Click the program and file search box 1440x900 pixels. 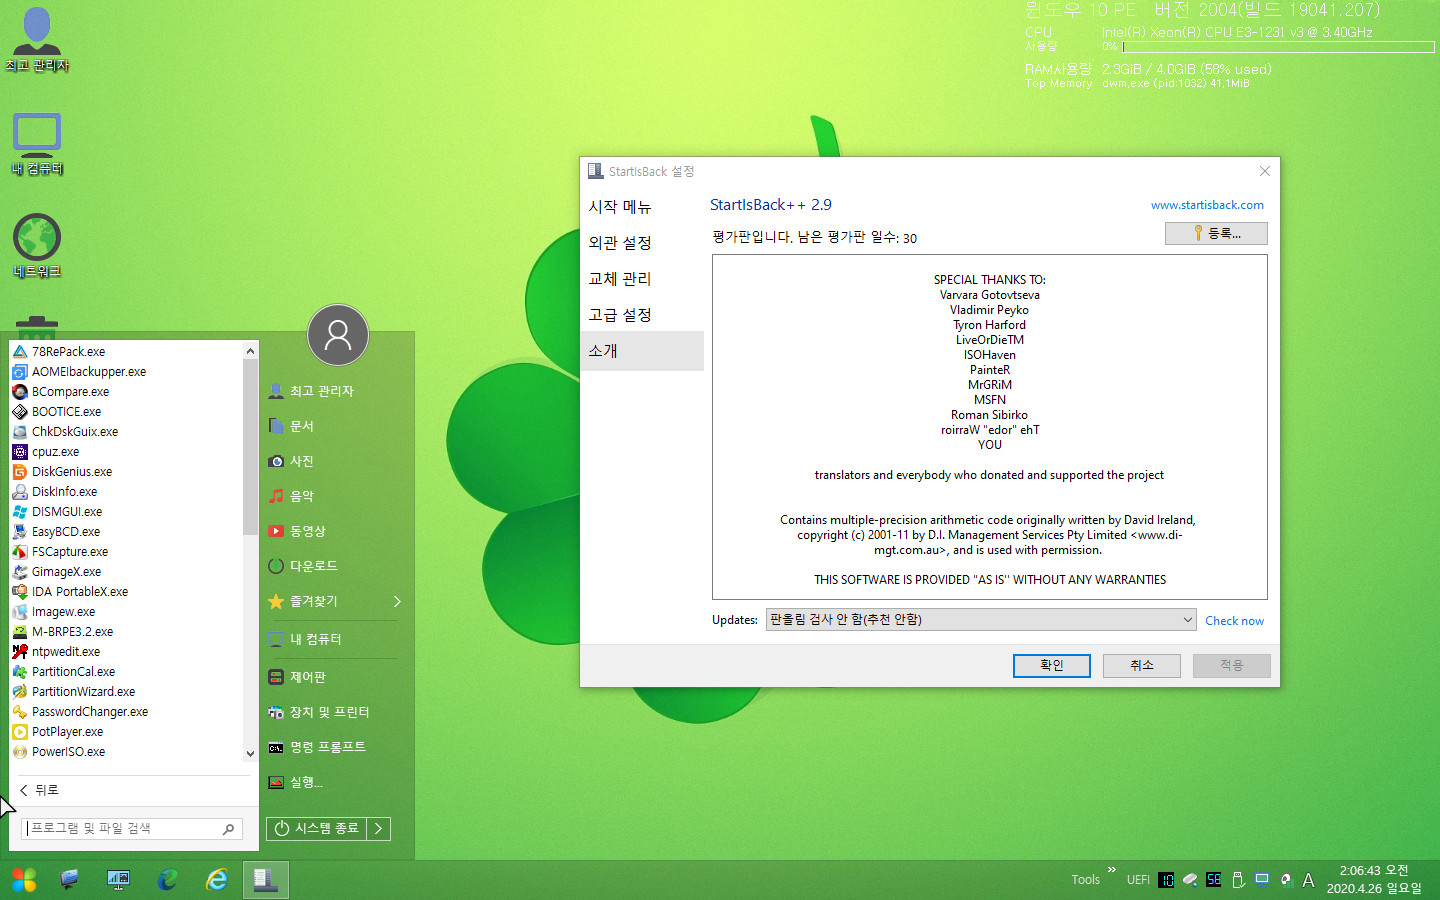(132, 828)
